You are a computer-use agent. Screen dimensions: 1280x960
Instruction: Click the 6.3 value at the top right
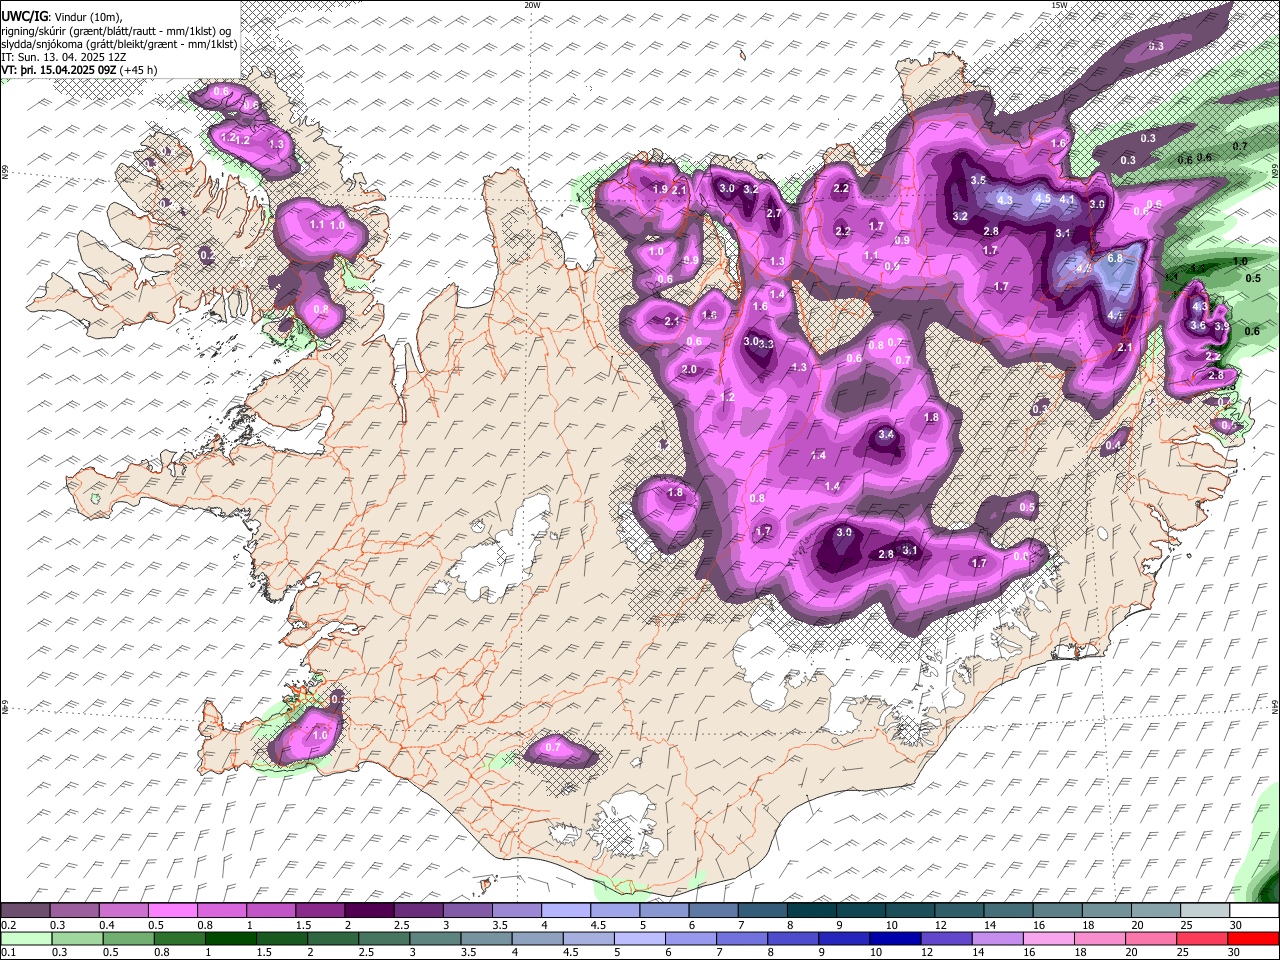1155,46
